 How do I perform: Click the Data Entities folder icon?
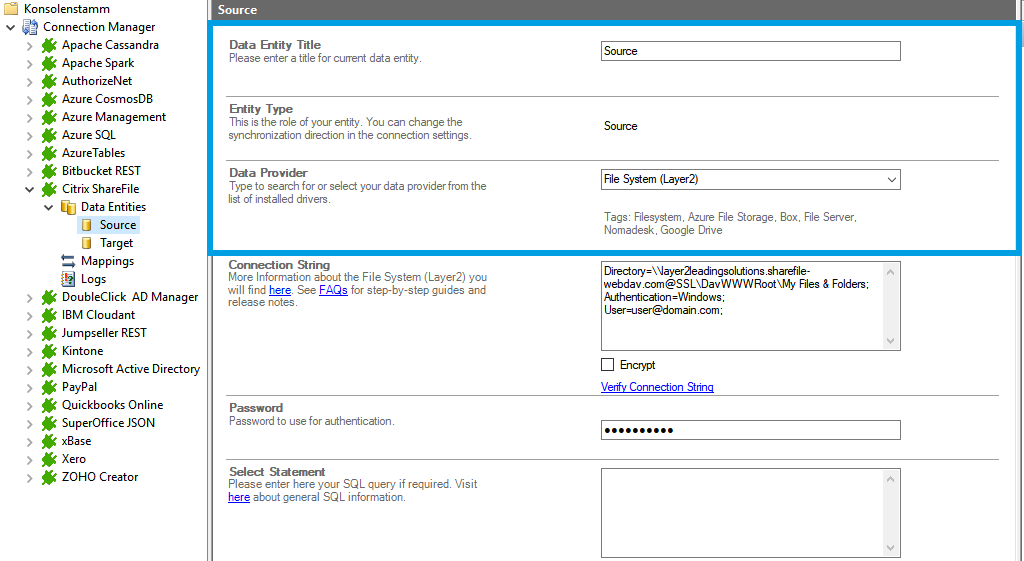[x=68, y=207]
